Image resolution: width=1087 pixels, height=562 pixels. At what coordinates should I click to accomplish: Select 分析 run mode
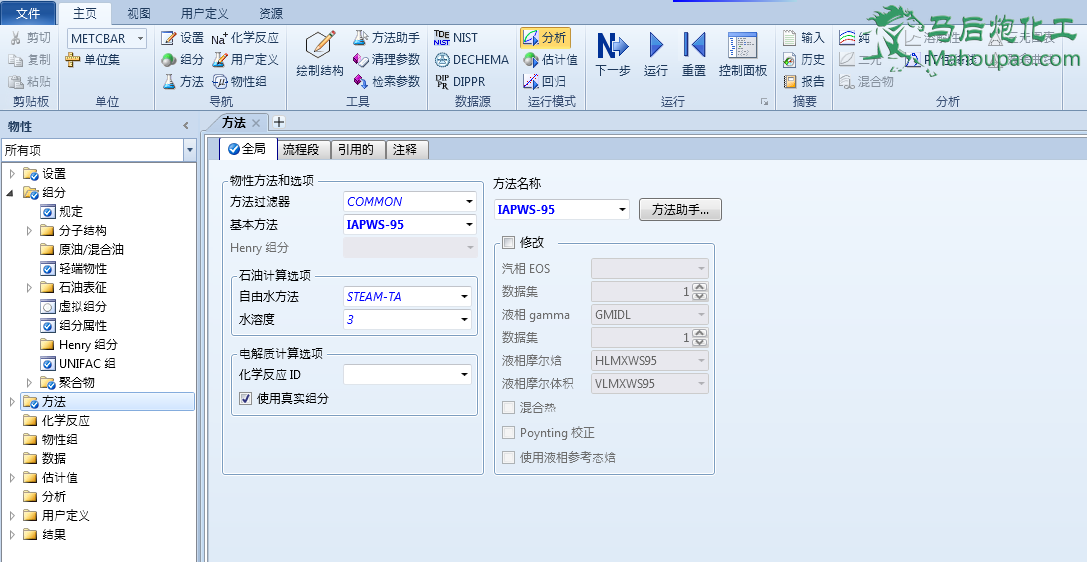coord(546,37)
